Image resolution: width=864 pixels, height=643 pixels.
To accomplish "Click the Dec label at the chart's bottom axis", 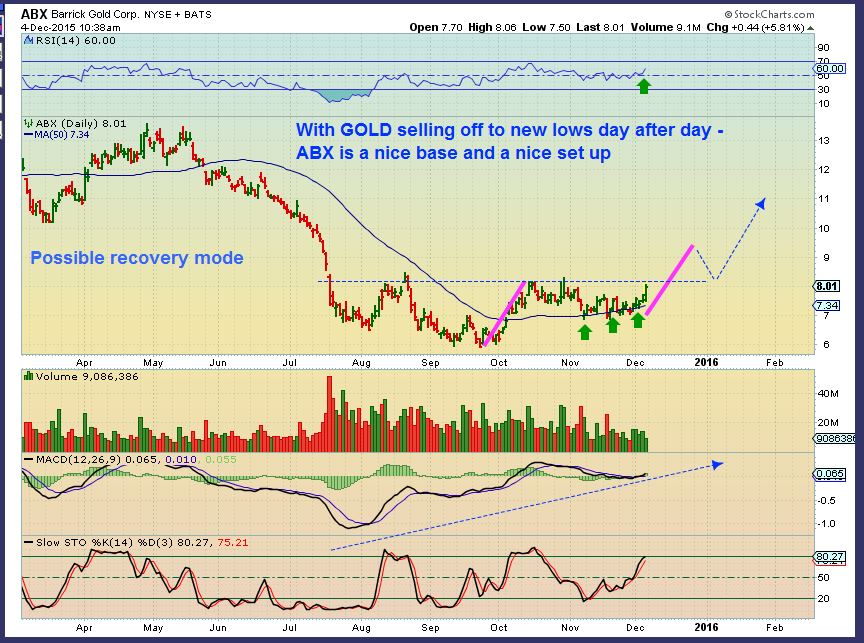I will [x=635, y=628].
